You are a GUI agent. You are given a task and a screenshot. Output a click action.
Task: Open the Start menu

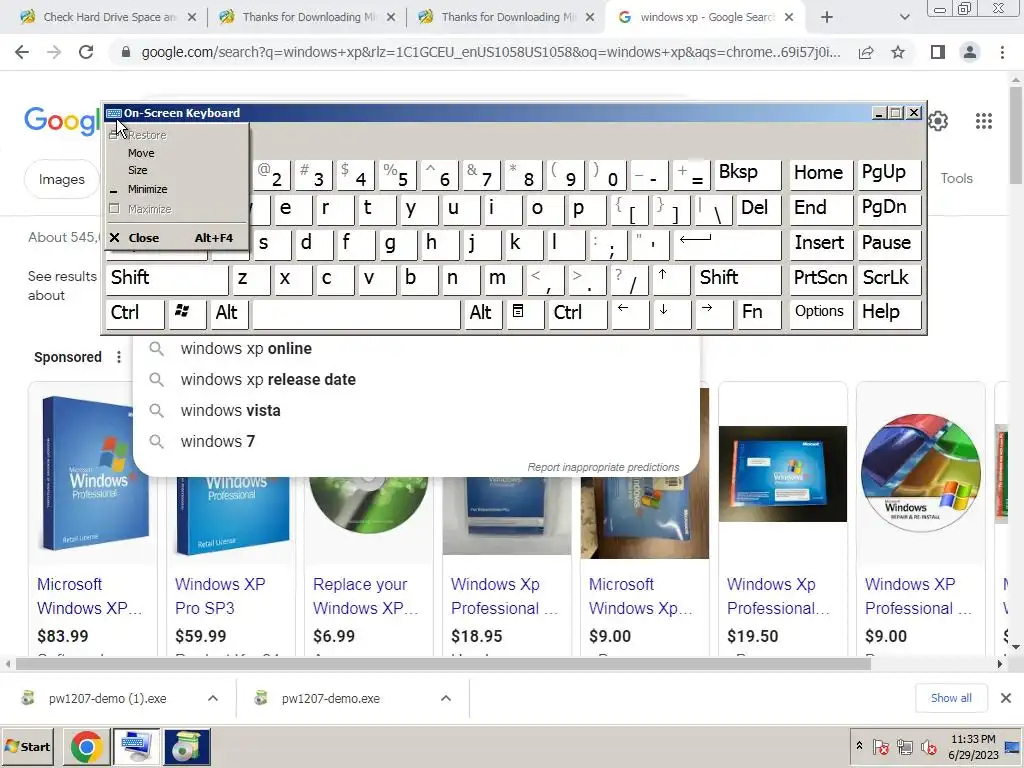28,747
